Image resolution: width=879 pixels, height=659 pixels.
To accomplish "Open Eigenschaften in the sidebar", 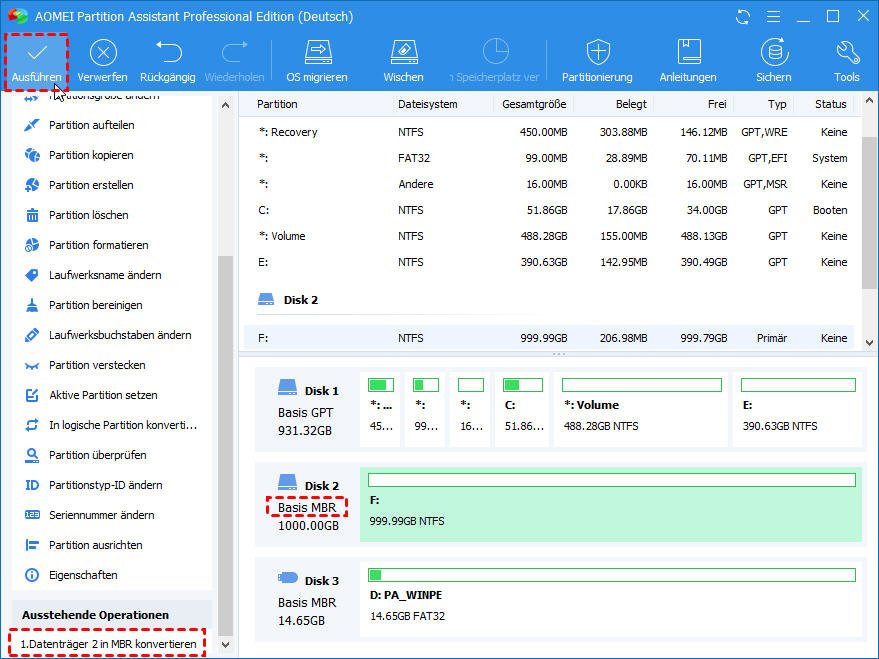I will (x=83, y=575).
